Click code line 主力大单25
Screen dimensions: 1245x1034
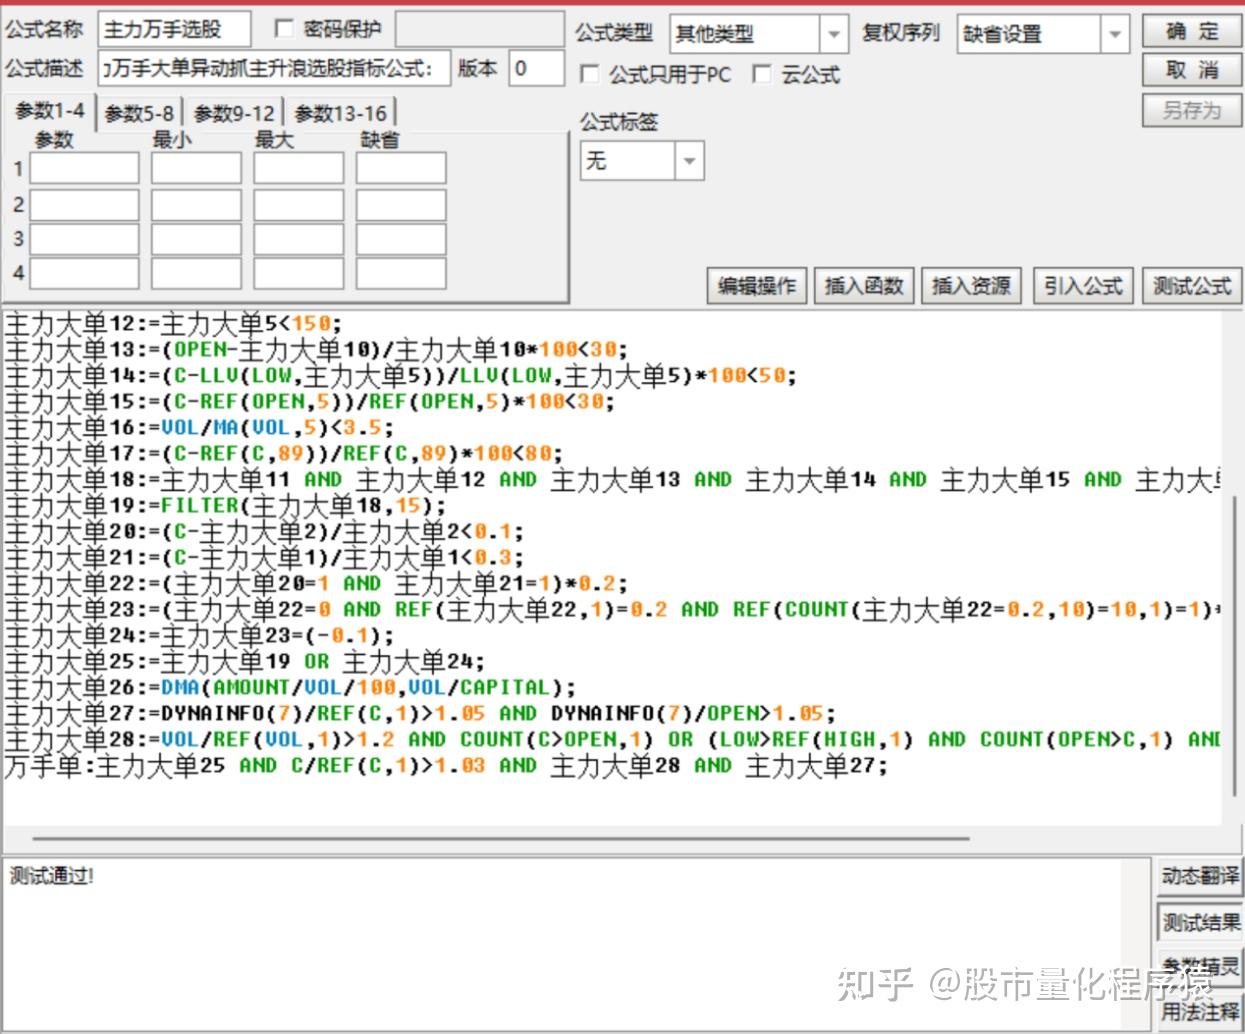point(244,661)
